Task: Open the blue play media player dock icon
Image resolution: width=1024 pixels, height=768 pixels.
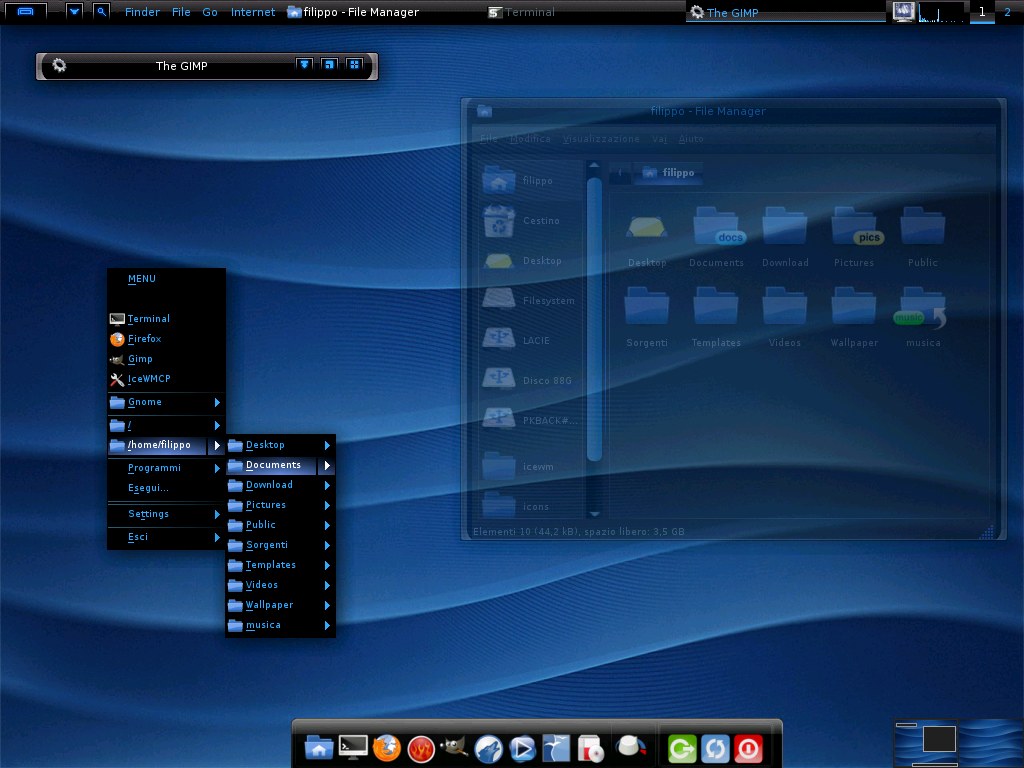Action: [522, 748]
